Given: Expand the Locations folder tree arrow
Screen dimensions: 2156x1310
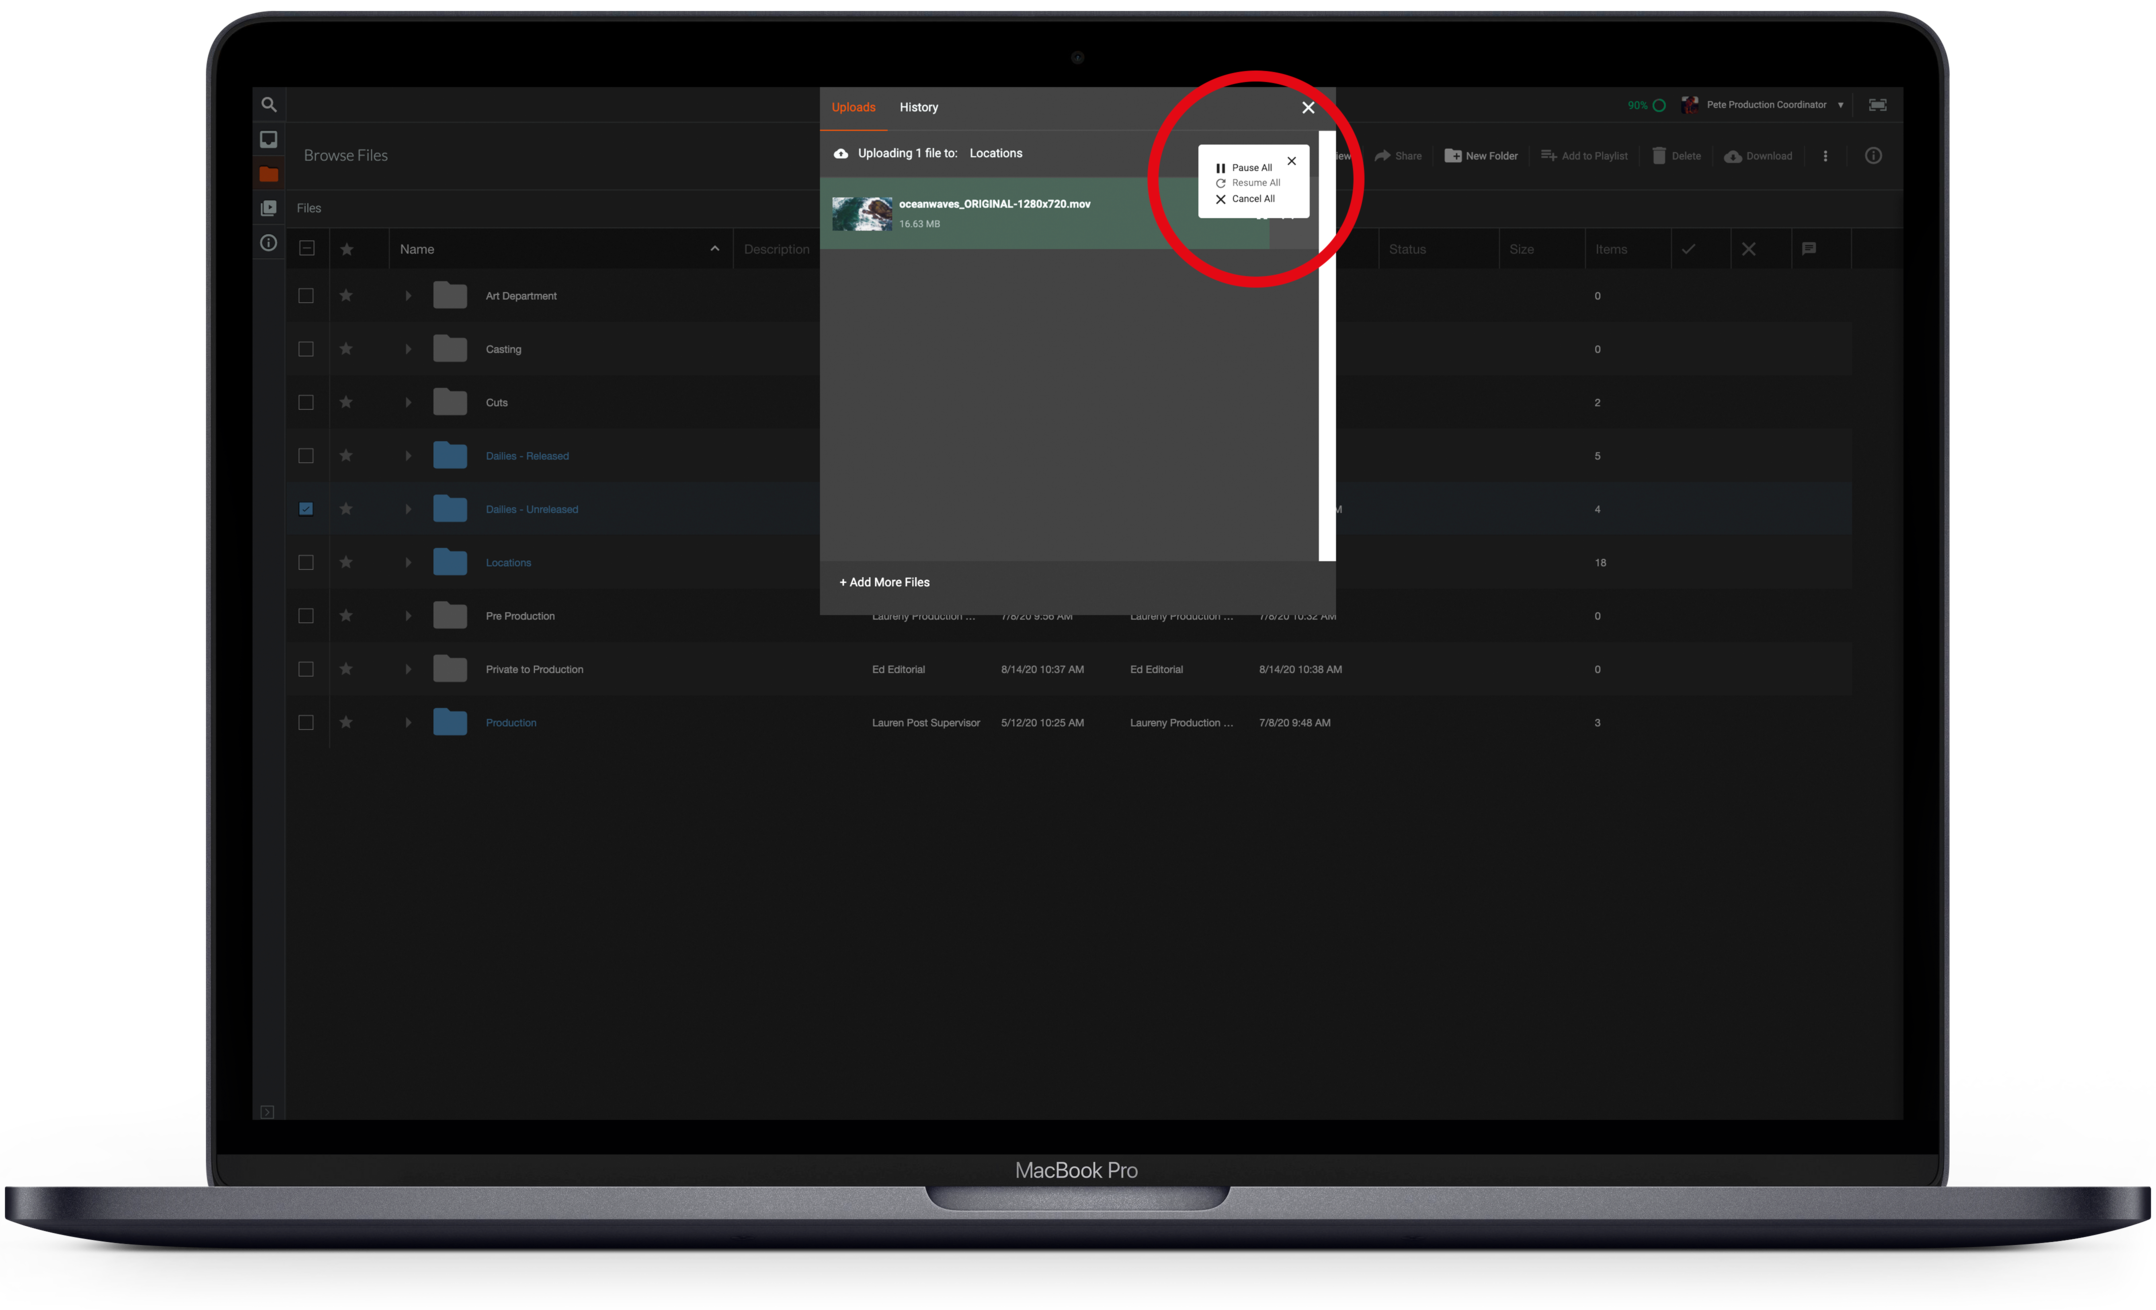Looking at the screenshot, I should 408,563.
